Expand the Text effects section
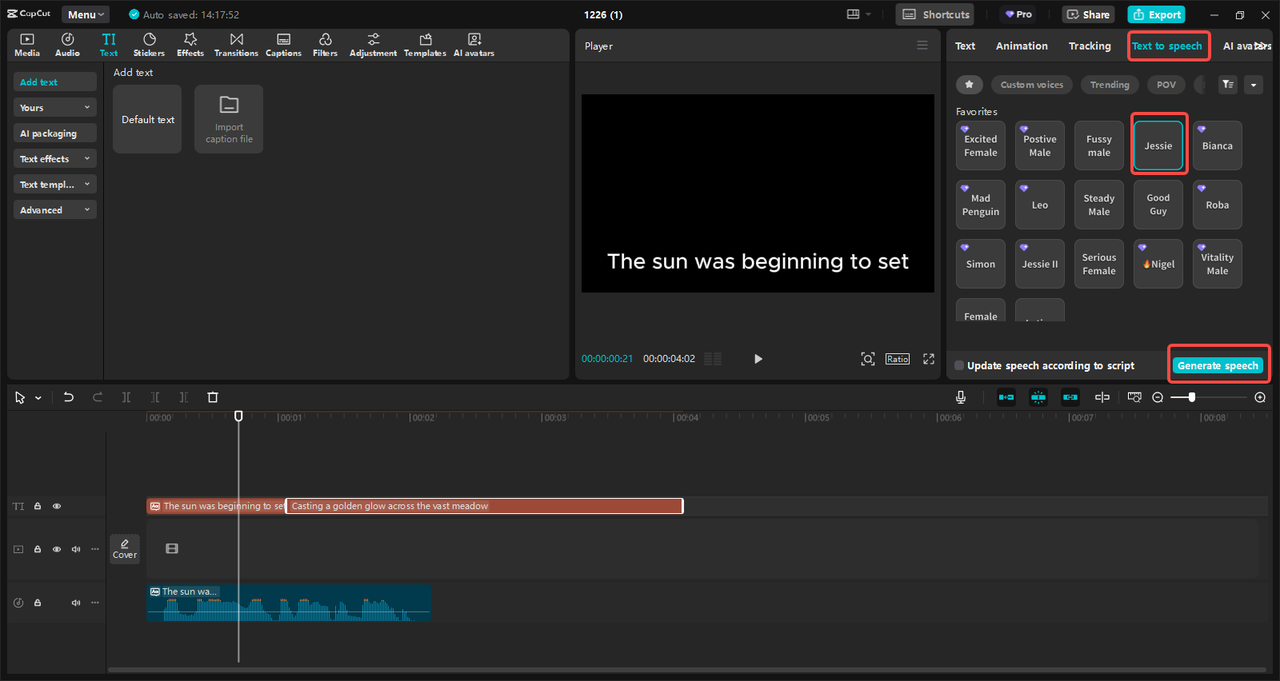This screenshot has width=1280, height=681. point(55,159)
